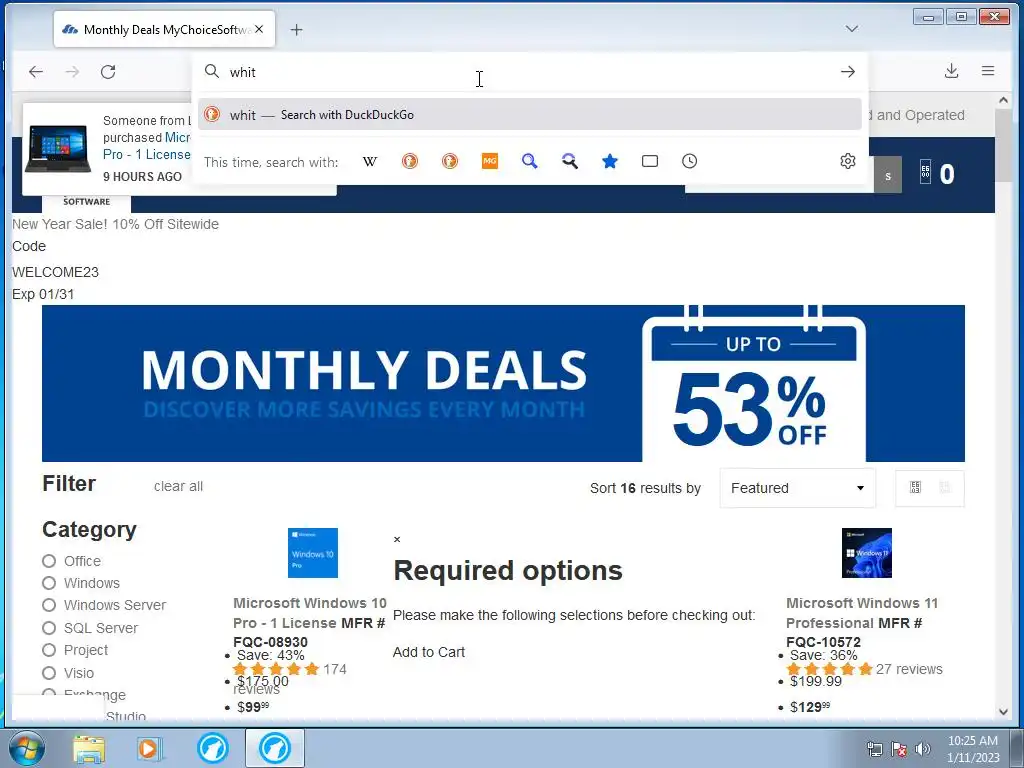Open a new tab with the plus button
This screenshot has width=1024, height=768.
pos(296,29)
